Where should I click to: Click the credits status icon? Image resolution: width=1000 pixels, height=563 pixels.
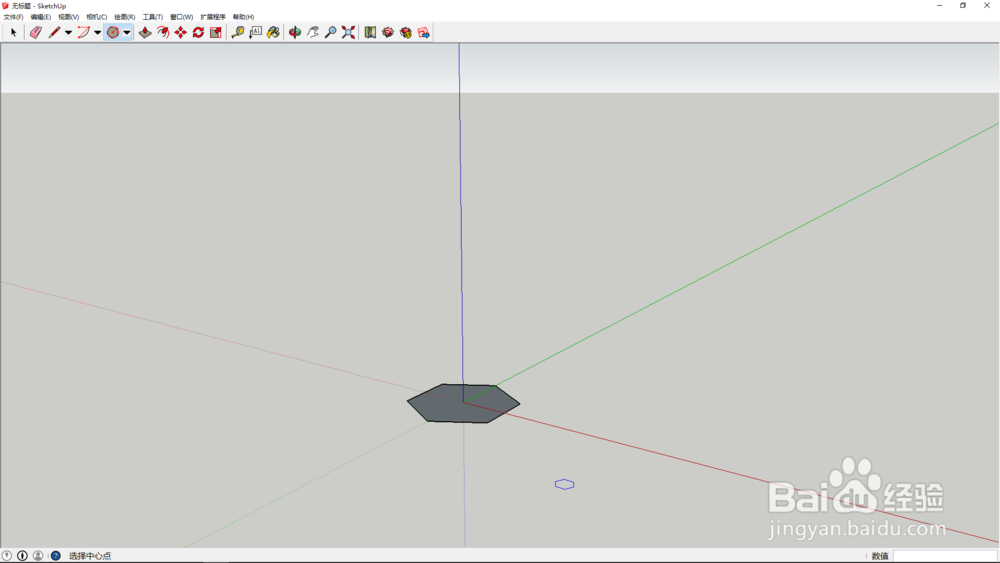point(22,556)
